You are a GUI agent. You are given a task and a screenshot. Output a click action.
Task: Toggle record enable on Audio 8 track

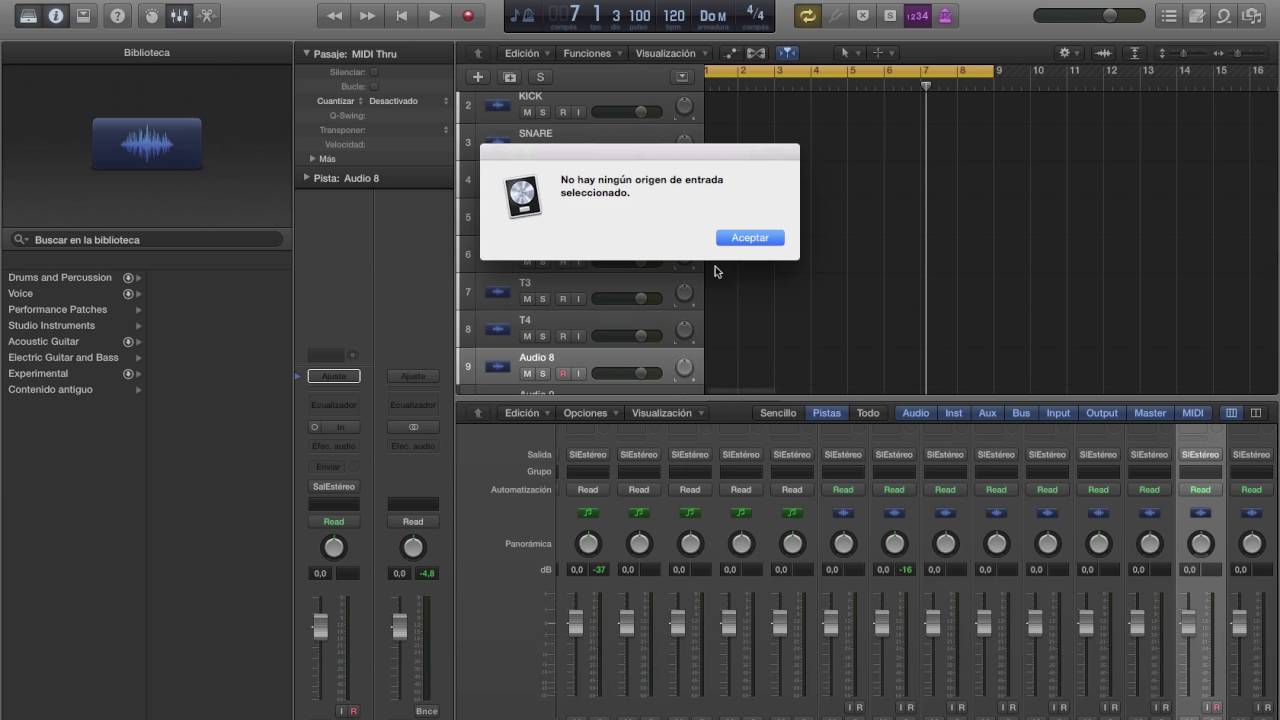pyautogui.click(x=562, y=373)
